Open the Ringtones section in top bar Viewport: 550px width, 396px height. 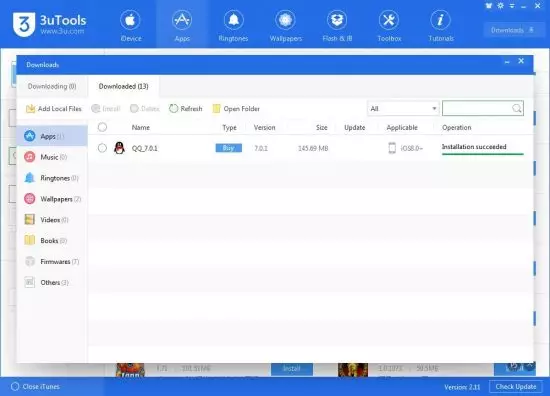click(233, 26)
